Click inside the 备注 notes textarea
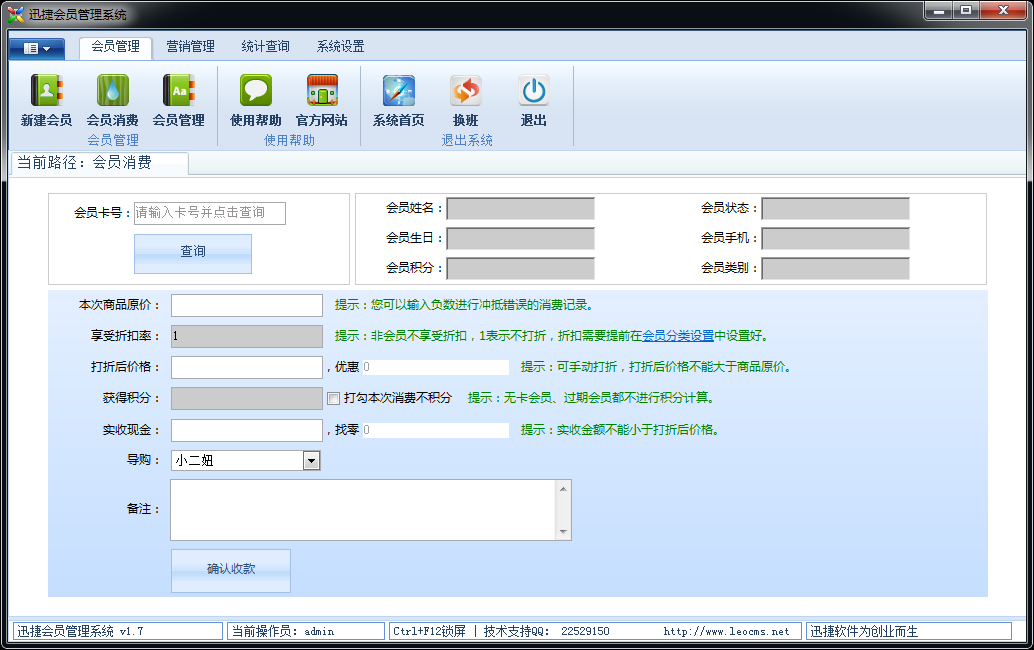The width and height of the screenshot is (1034, 650). [x=363, y=510]
